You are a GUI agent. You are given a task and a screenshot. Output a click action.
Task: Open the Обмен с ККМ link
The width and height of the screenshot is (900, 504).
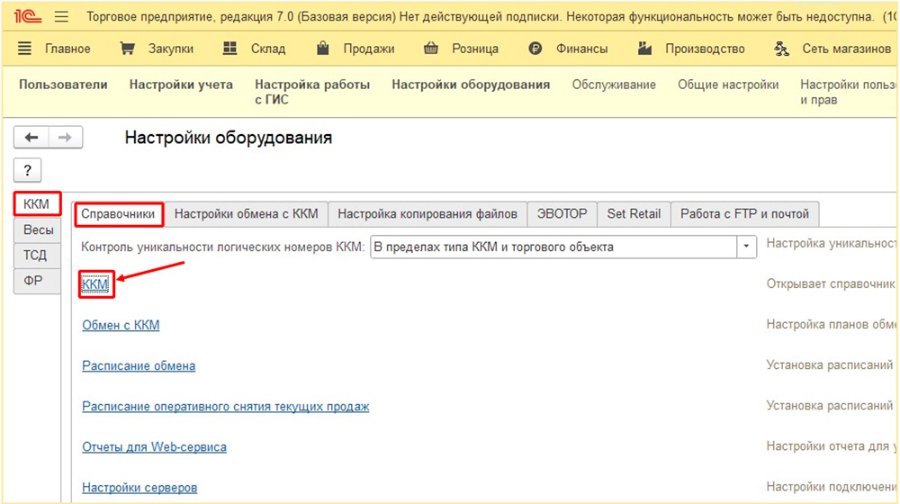(x=121, y=325)
